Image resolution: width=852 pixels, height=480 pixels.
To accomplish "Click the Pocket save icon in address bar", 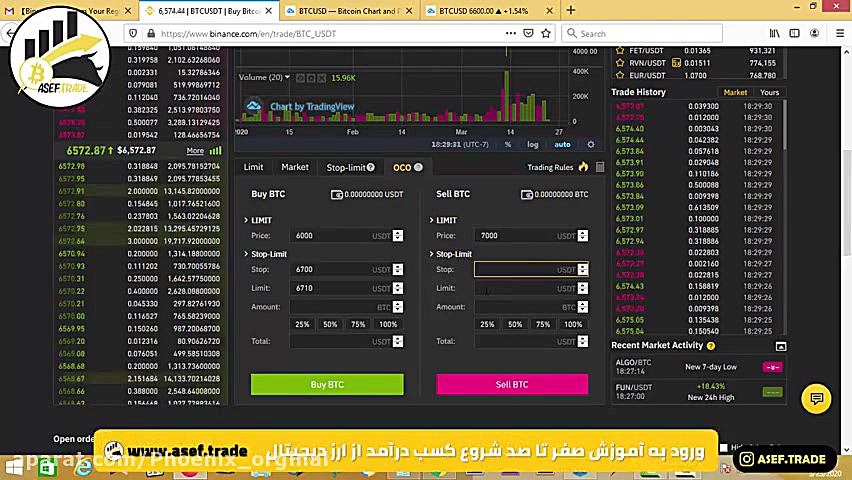I will 528,33.
